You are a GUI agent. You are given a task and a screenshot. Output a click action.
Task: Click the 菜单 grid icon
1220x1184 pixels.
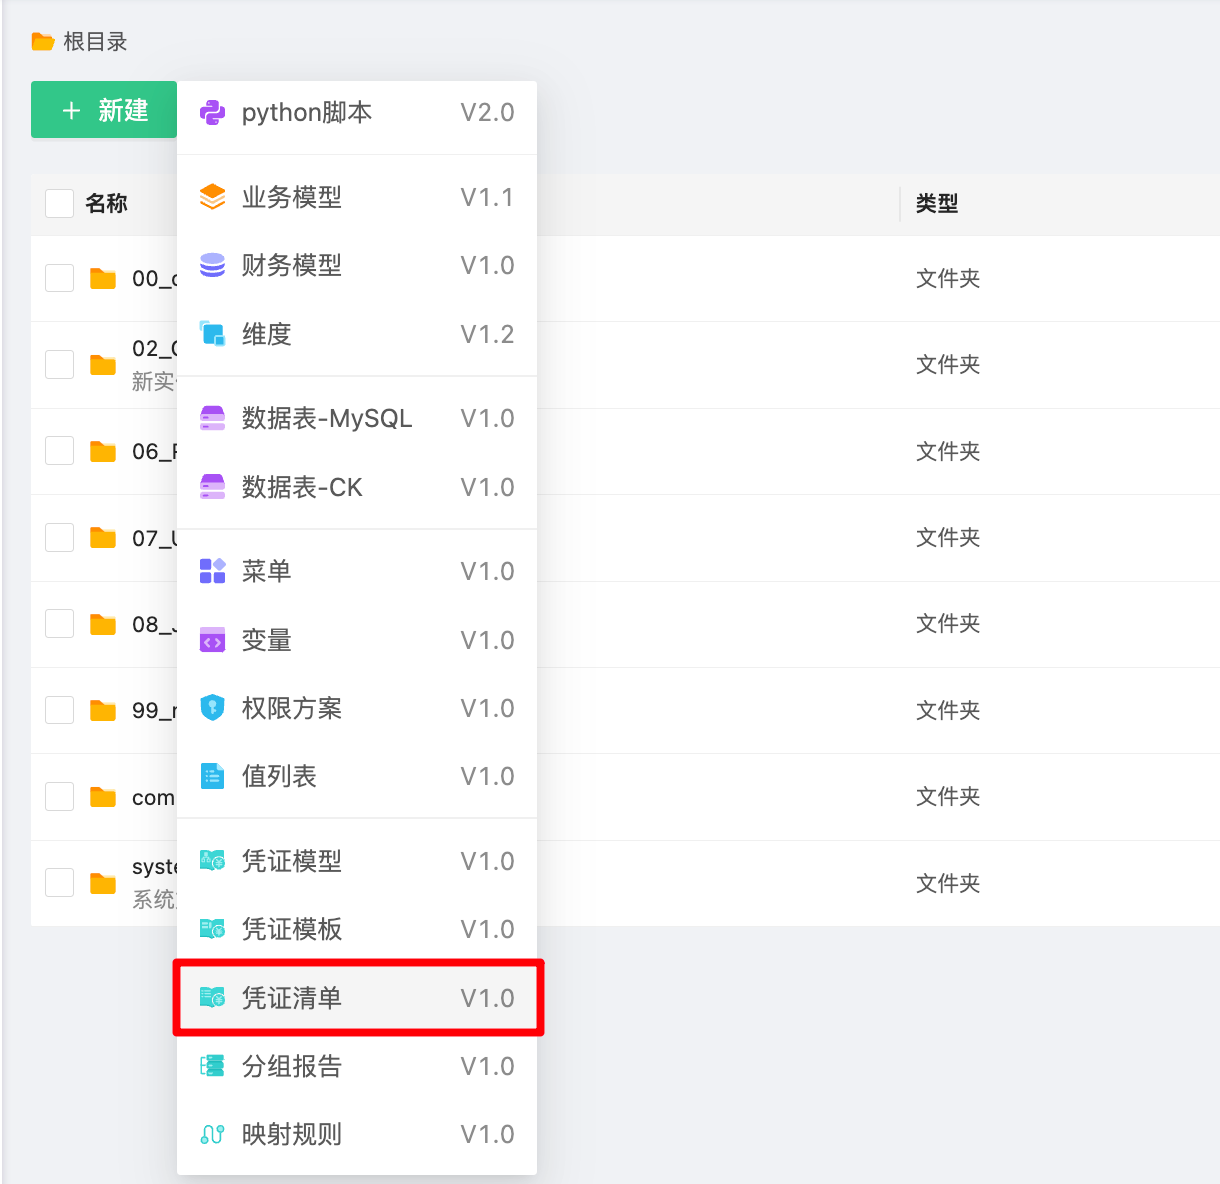pos(212,571)
